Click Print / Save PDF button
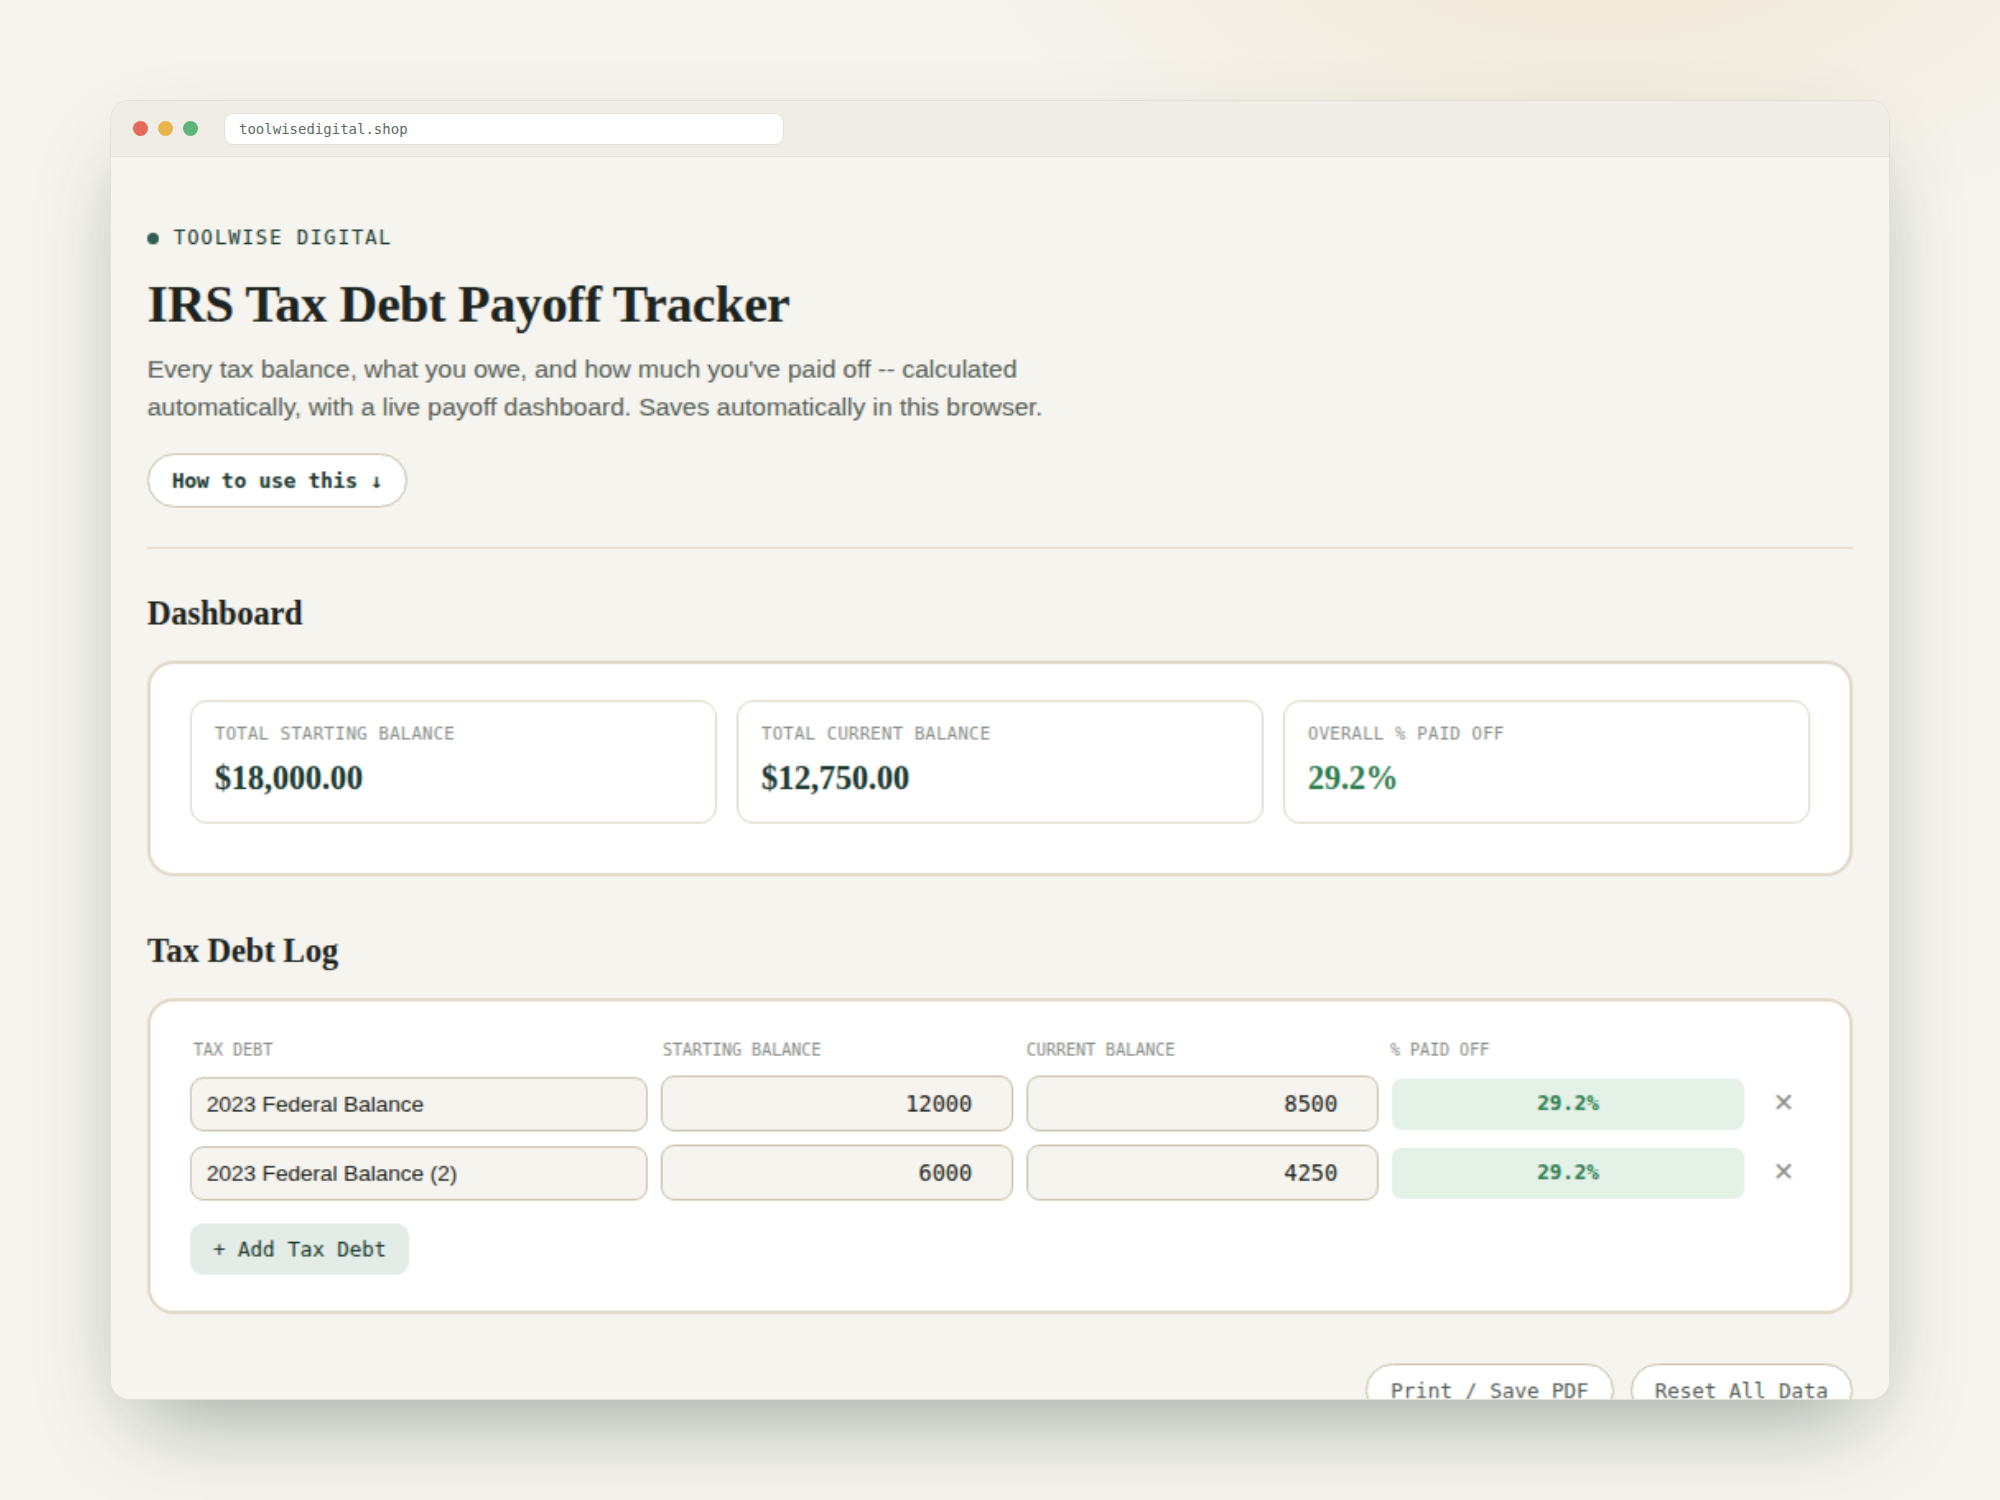Screen dimensions: 2000x1500 coord(1489,1383)
